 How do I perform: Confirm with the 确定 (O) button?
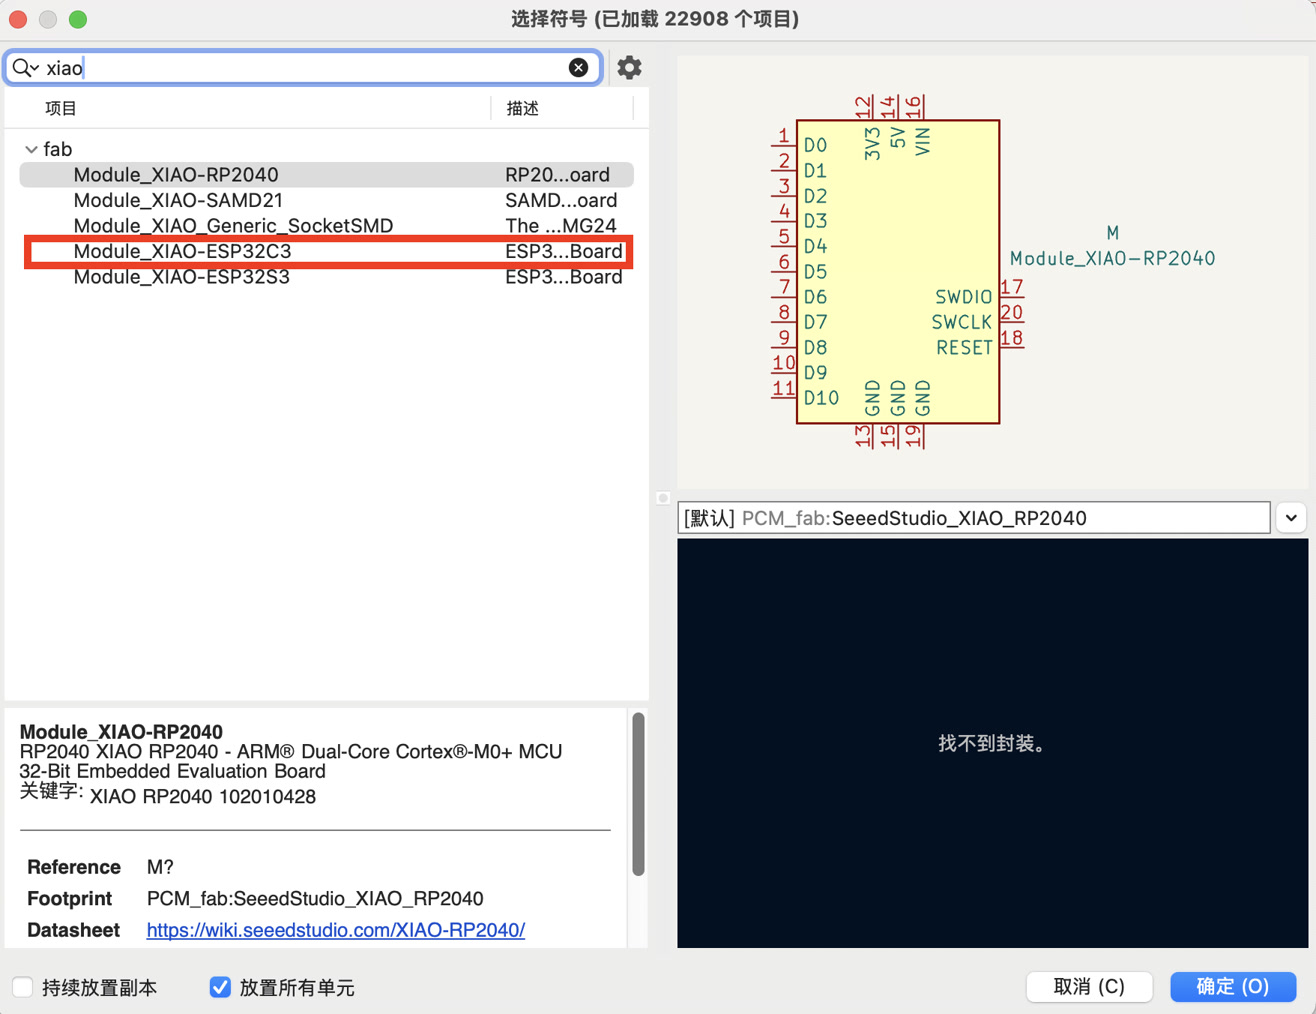point(1233,987)
